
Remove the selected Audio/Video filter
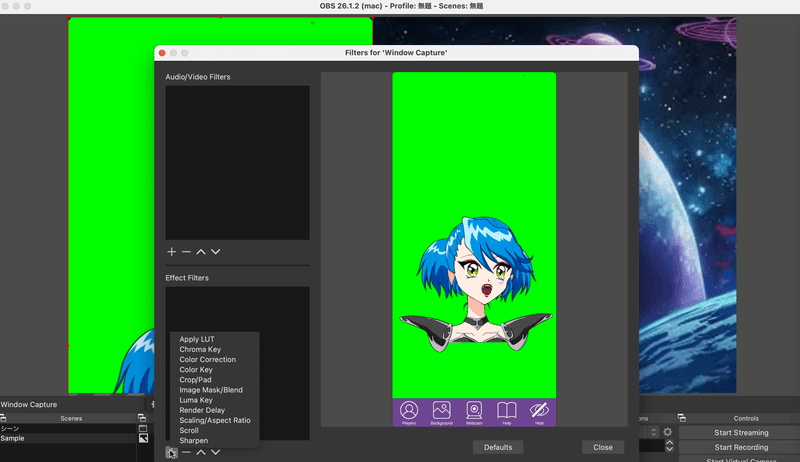click(186, 251)
